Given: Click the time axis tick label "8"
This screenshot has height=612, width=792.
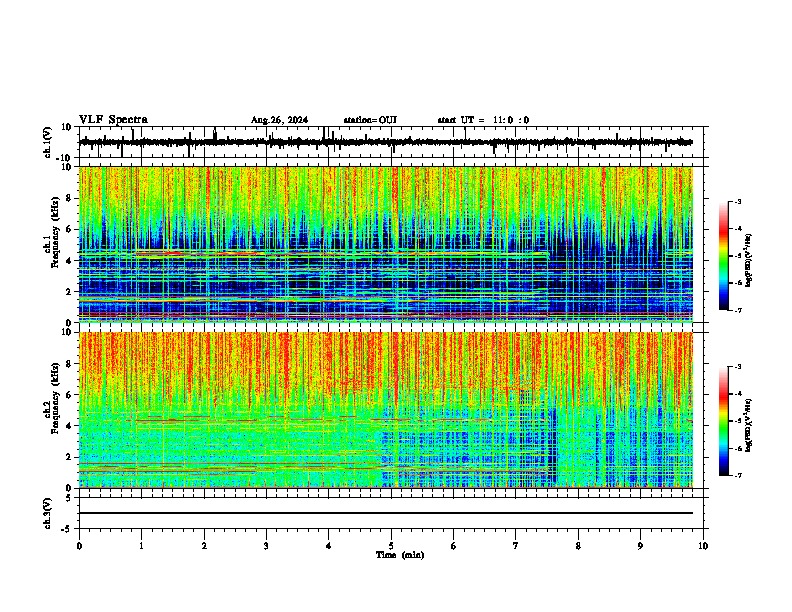Looking at the screenshot, I should pos(578,546).
